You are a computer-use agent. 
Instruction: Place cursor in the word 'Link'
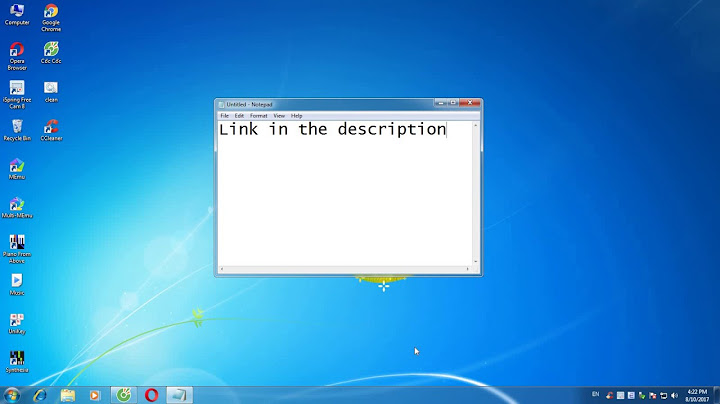tap(238, 129)
